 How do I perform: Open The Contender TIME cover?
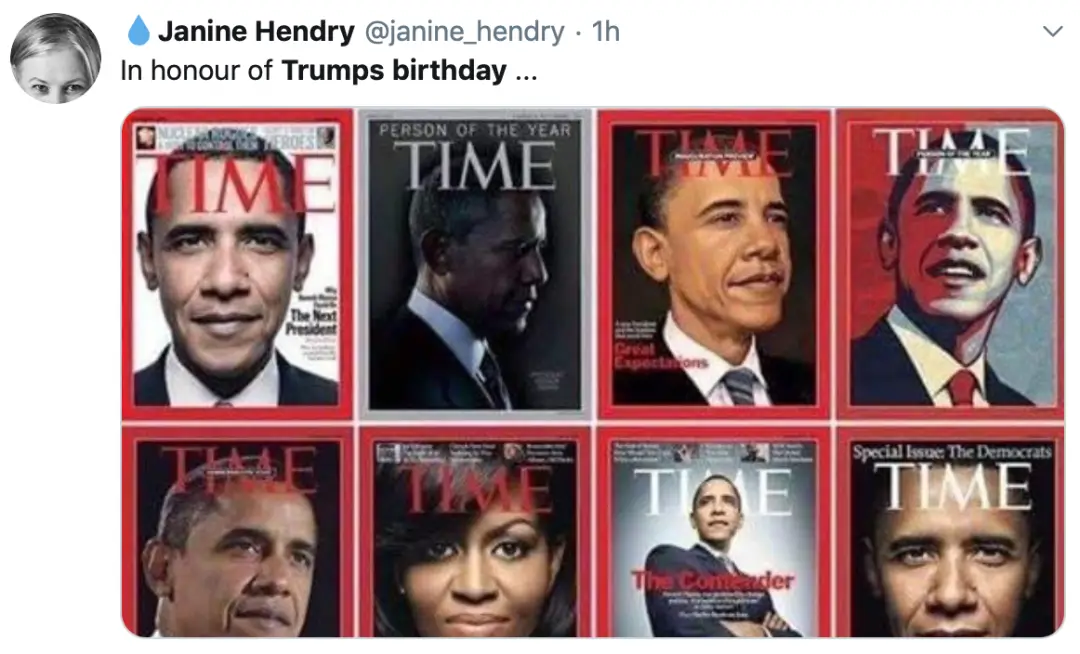tap(714, 531)
